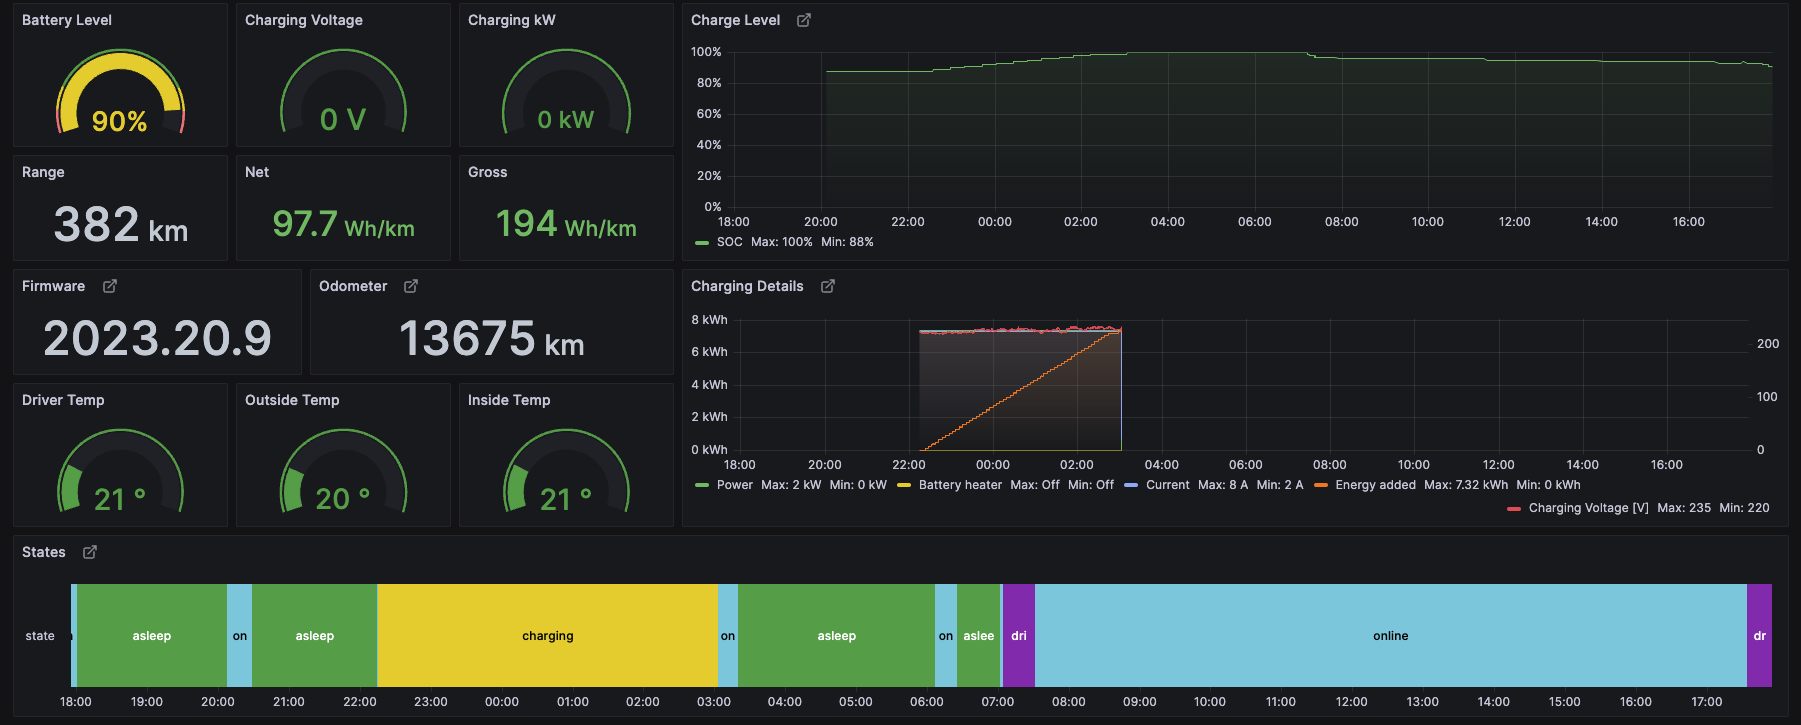Select the purple 'dr' segment at timeline end
Image resolution: width=1801 pixels, height=725 pixels.
tap(1759, 635)
